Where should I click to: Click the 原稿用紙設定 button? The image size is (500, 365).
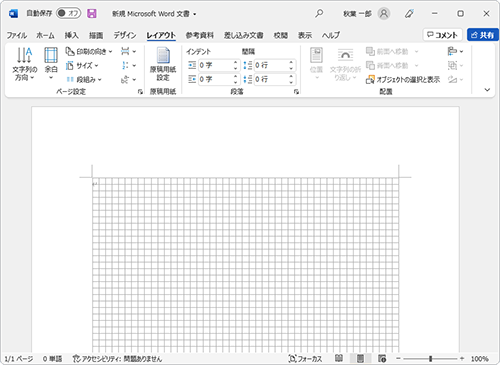pyautogui.click(x=163, y=64)
